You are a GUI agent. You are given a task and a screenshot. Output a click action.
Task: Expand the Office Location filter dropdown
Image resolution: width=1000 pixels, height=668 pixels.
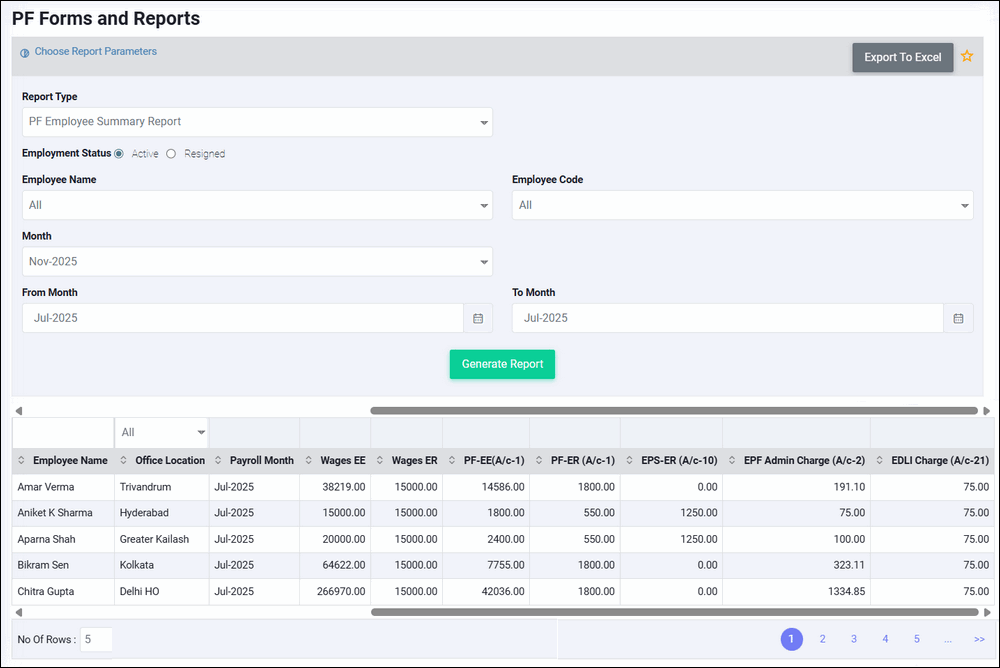(x=201, y=433)
